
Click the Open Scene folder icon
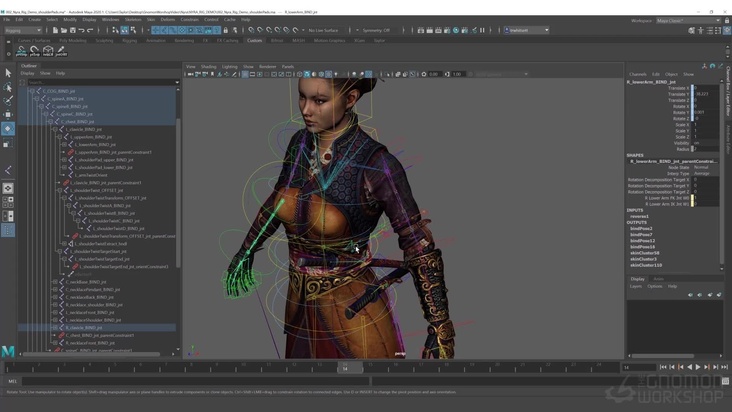point(64,30)
